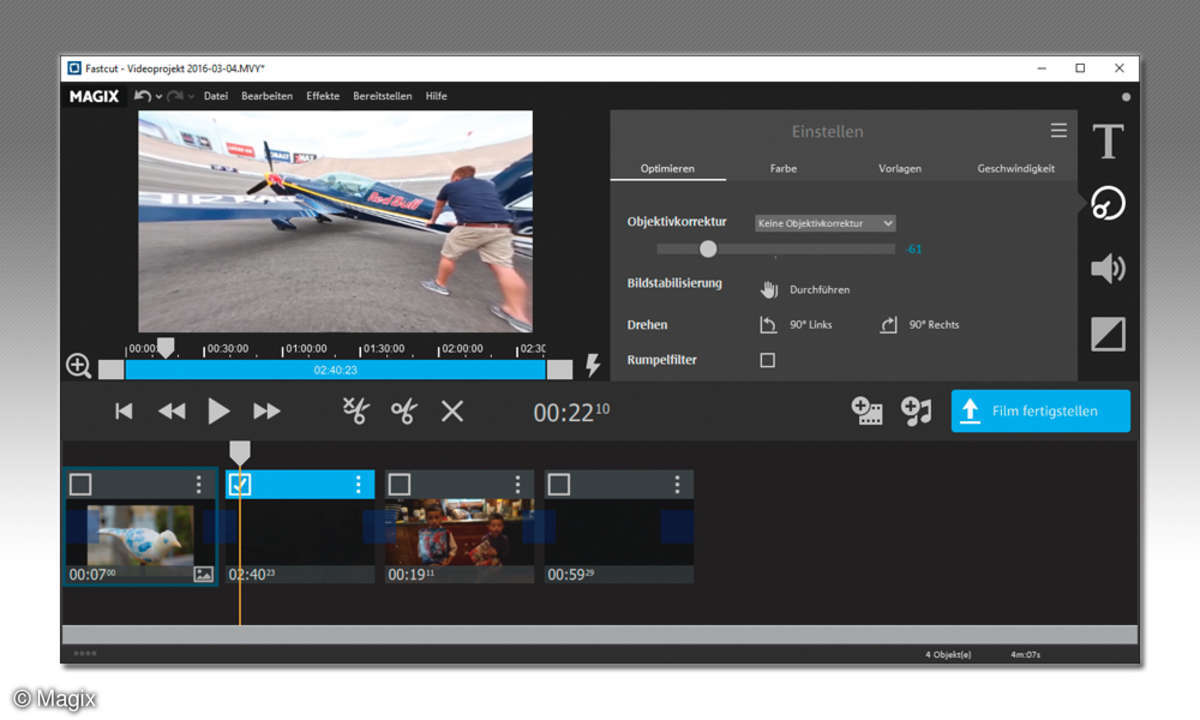Image resolution: width=1200 pixels, height=720 pixels.
Task: Click the "4 Objekt(e)" status text
Action: click(948, 655)
